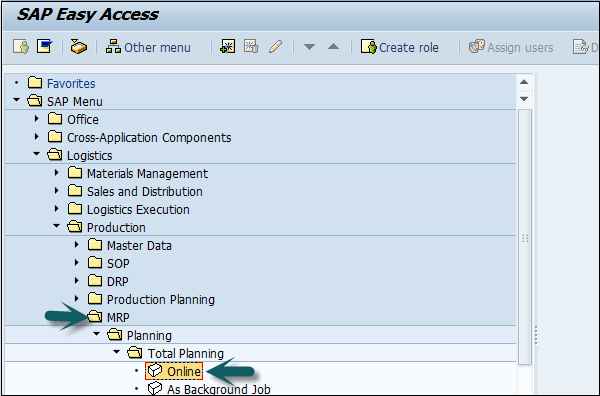
Task: Select the Sales and Distribution label
Action: click(x=145, y=192)
